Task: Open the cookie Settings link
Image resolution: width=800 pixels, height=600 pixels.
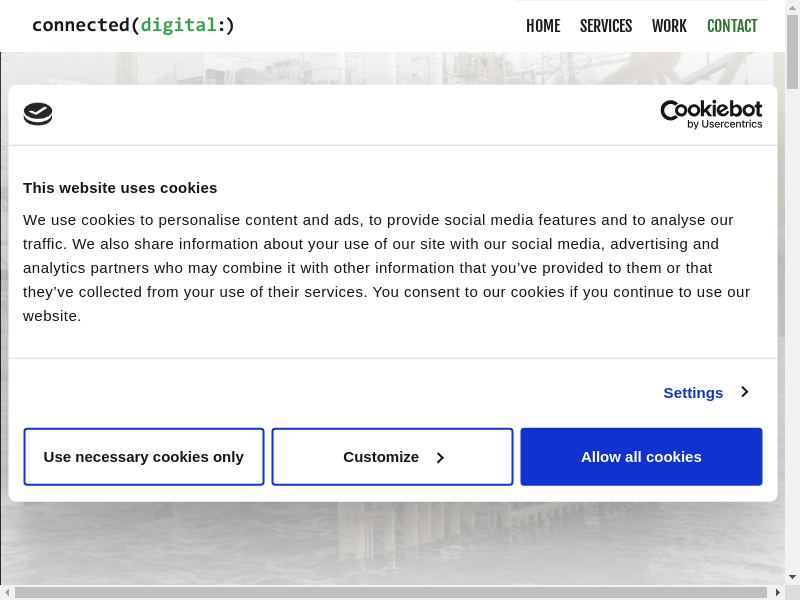Action: tap(693, 393)
